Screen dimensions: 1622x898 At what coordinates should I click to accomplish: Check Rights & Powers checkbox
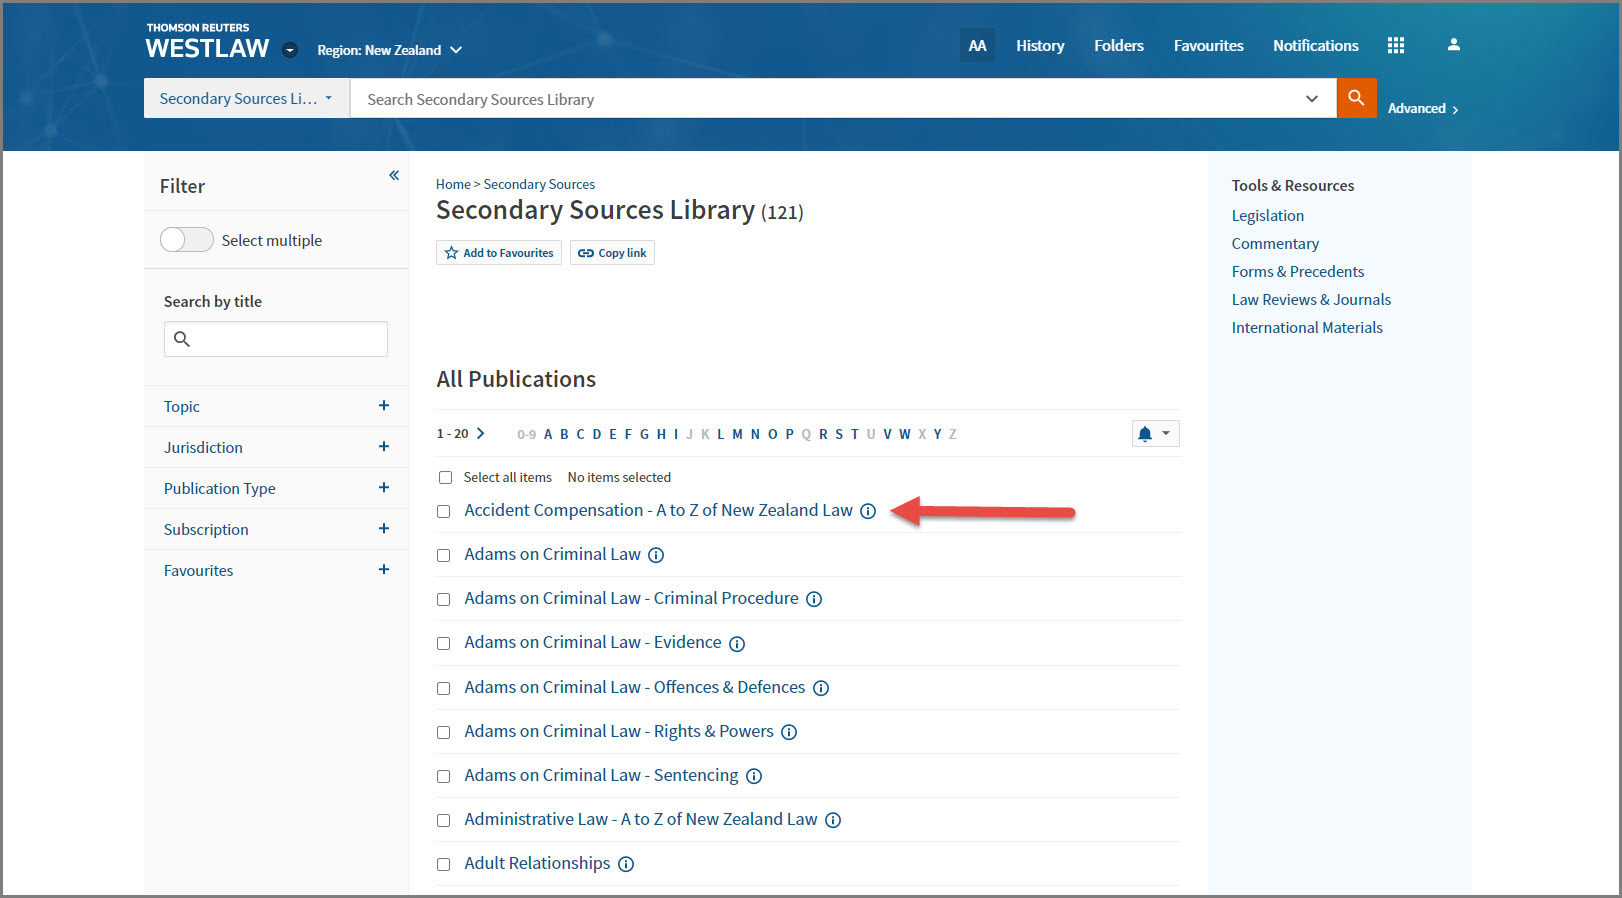pyautogui.click(x=444, y=732)
